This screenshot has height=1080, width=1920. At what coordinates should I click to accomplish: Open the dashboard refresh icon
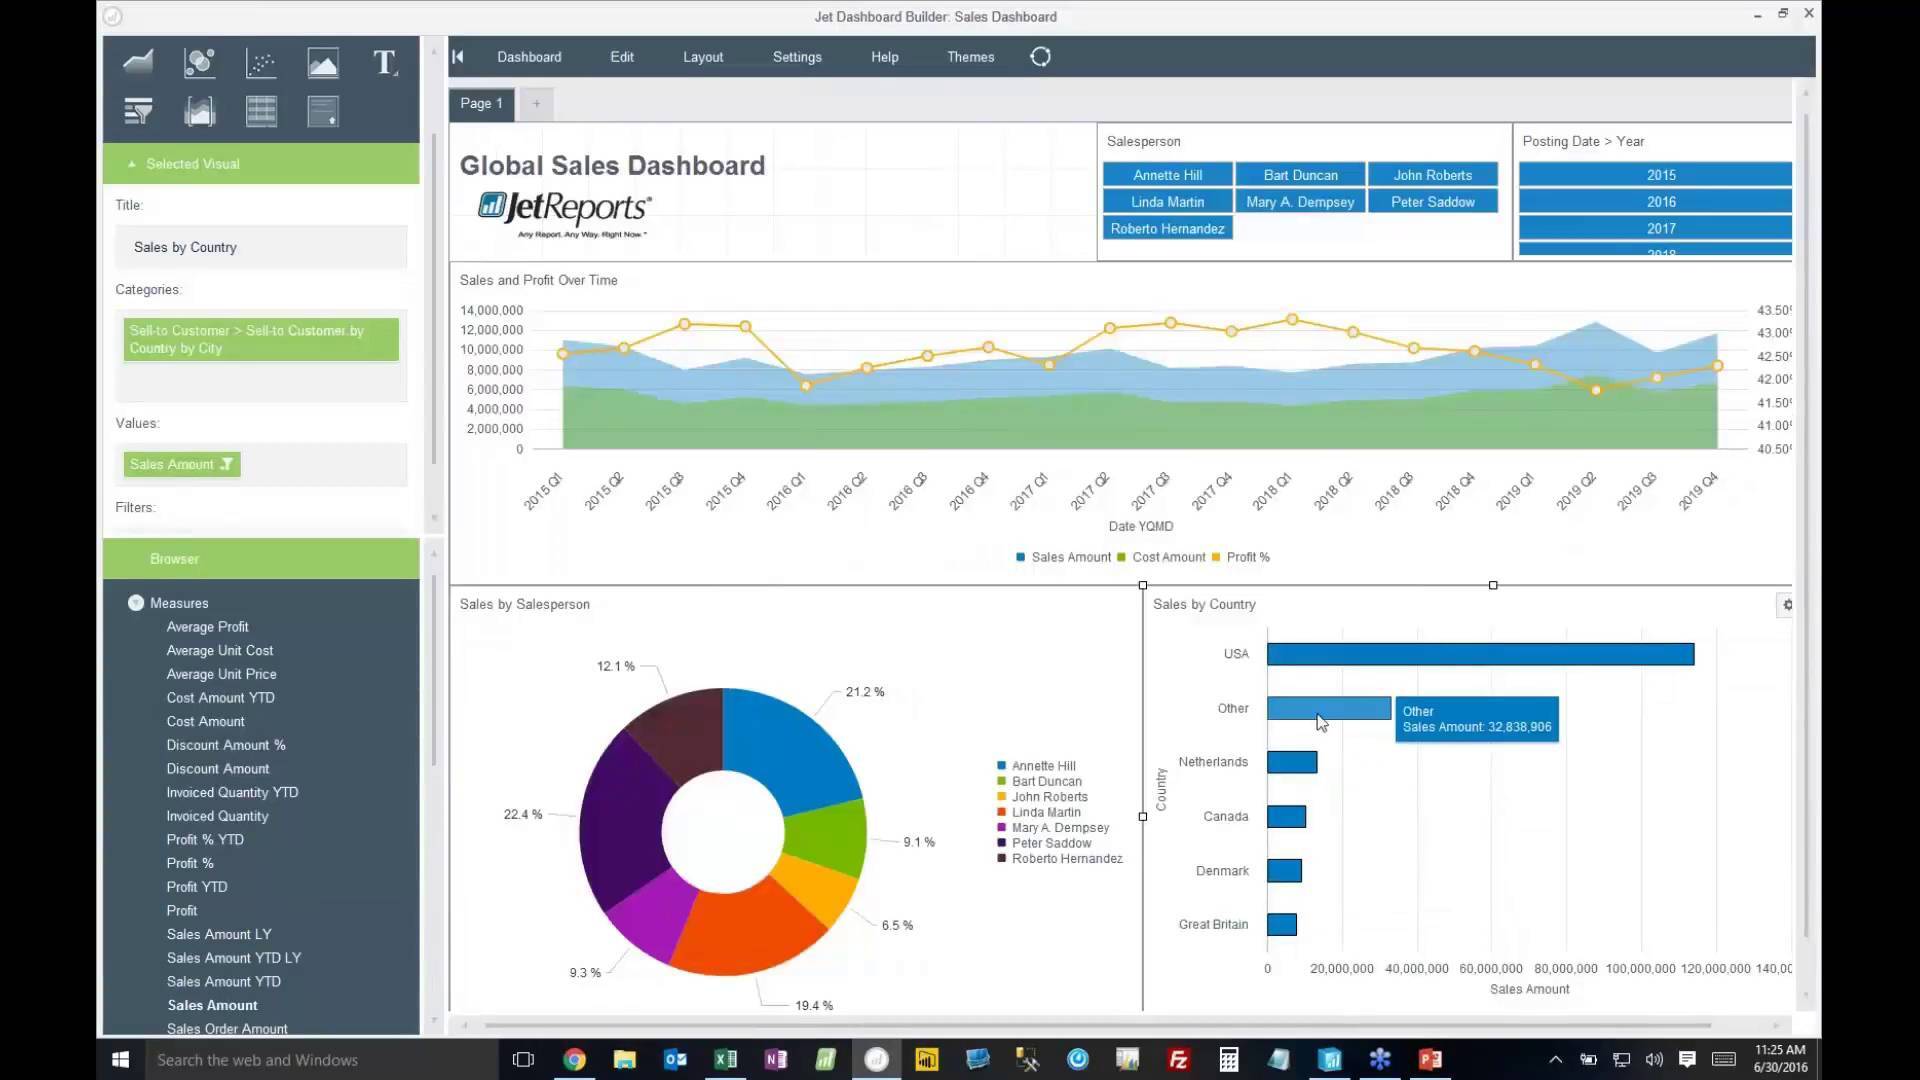coord(1041,57)
